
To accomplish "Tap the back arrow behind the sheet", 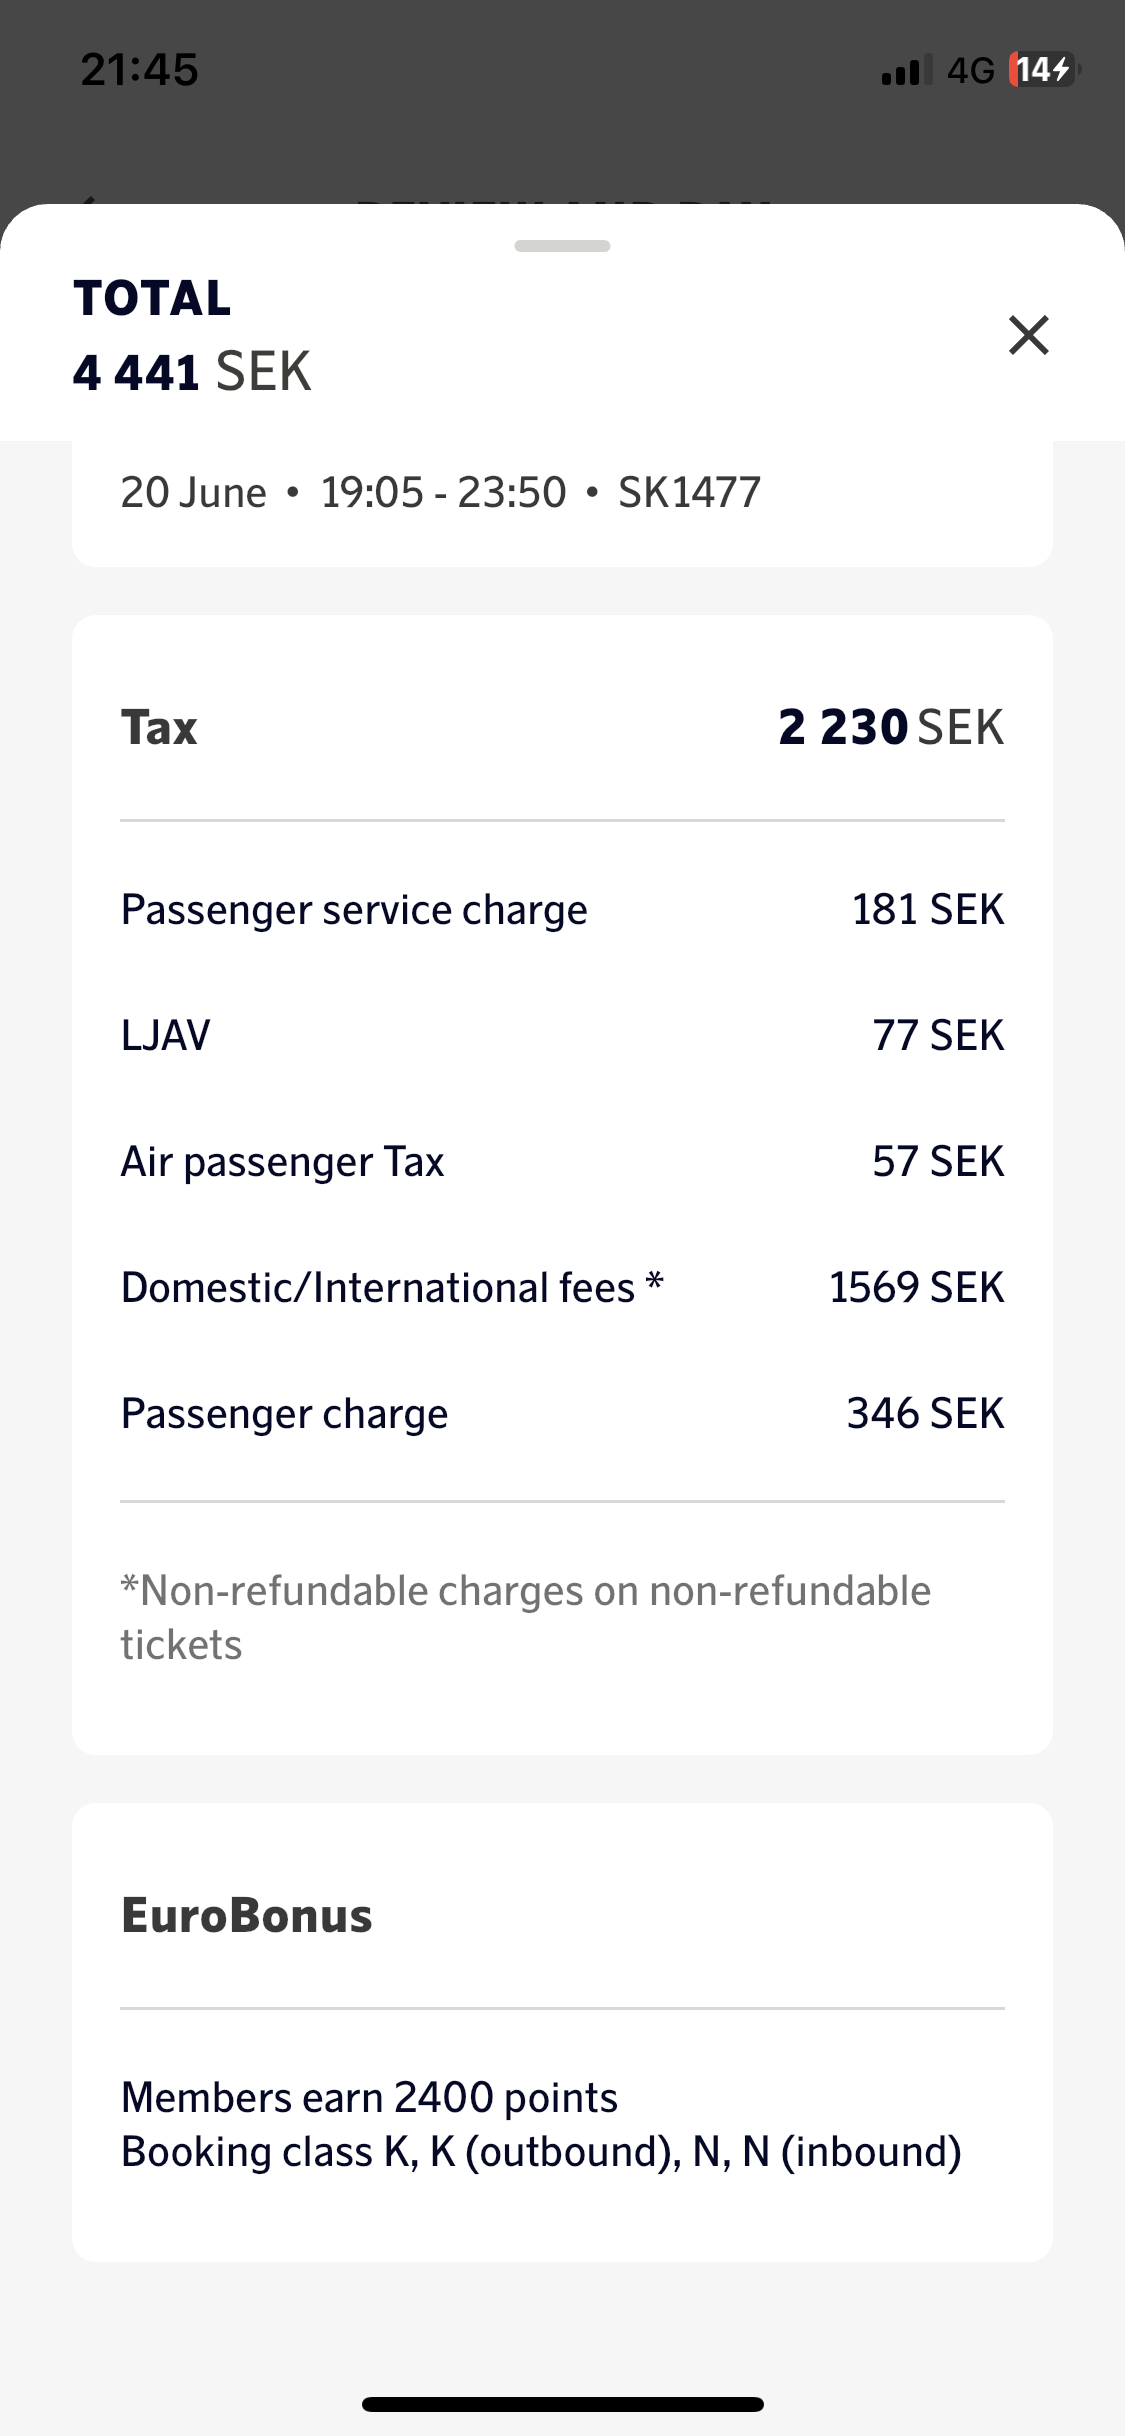I will point(88,200).
